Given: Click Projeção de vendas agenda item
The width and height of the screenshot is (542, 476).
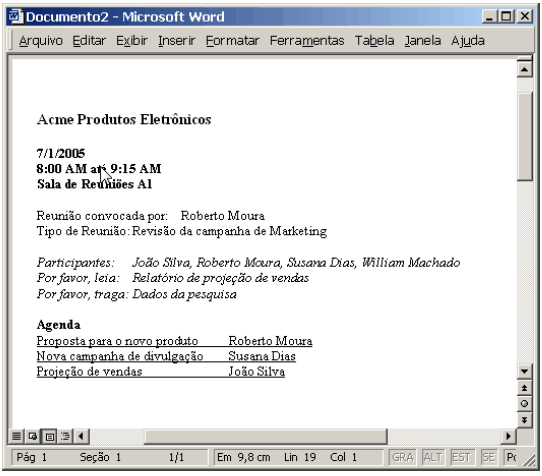Looking at the screenshot, I should pos(89,372).
